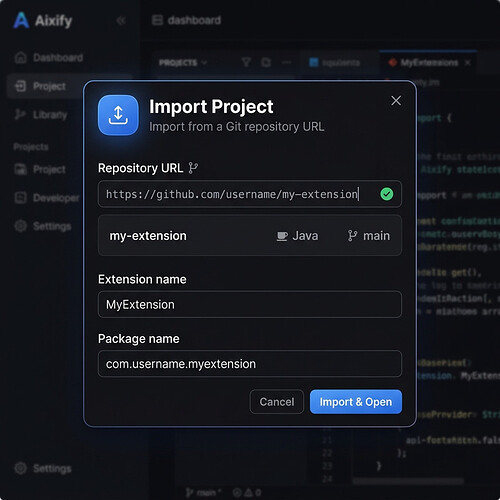Open Developer in the sidebar
500x500 pixels.
[x=47, y=198]
